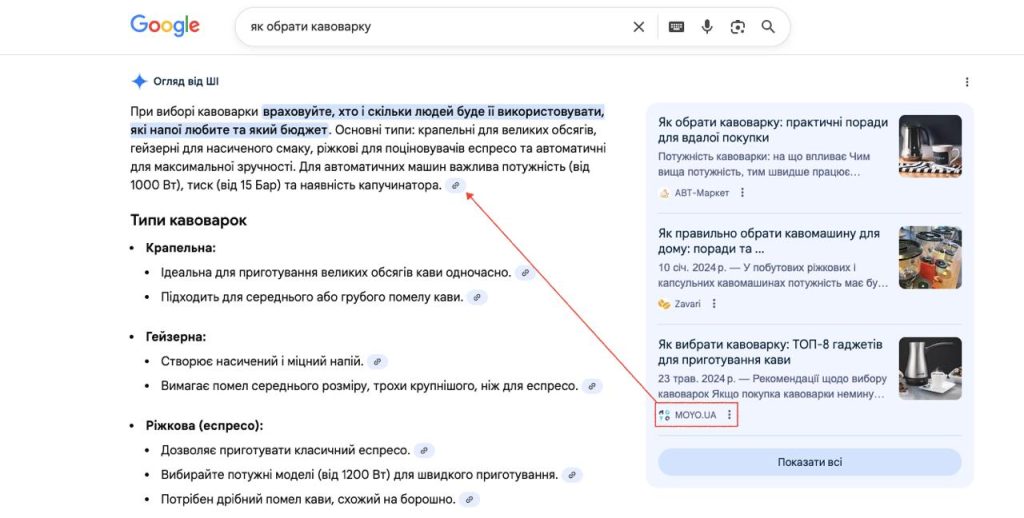1024x518 pixels.
Task: Click the Zavari favicon
Action: (664, 304)
